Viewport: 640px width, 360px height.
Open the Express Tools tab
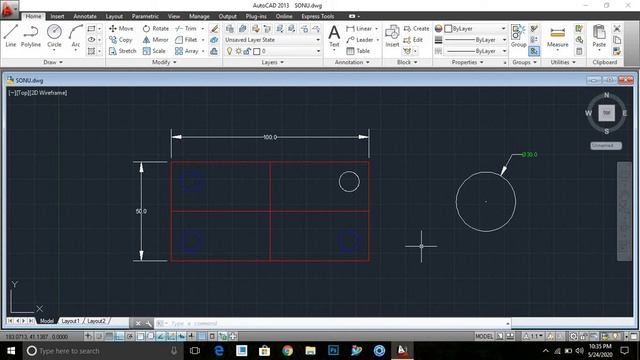click(x=318, y=16)
